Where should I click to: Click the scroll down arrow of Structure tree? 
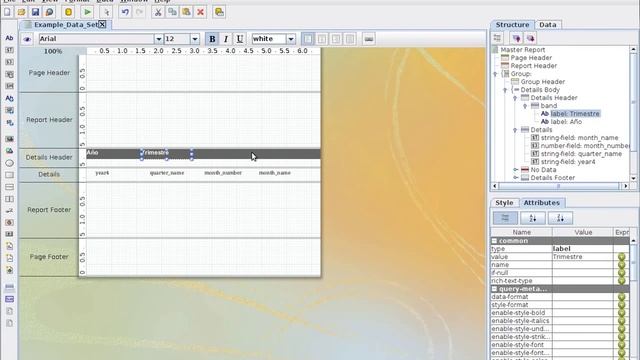633,178
